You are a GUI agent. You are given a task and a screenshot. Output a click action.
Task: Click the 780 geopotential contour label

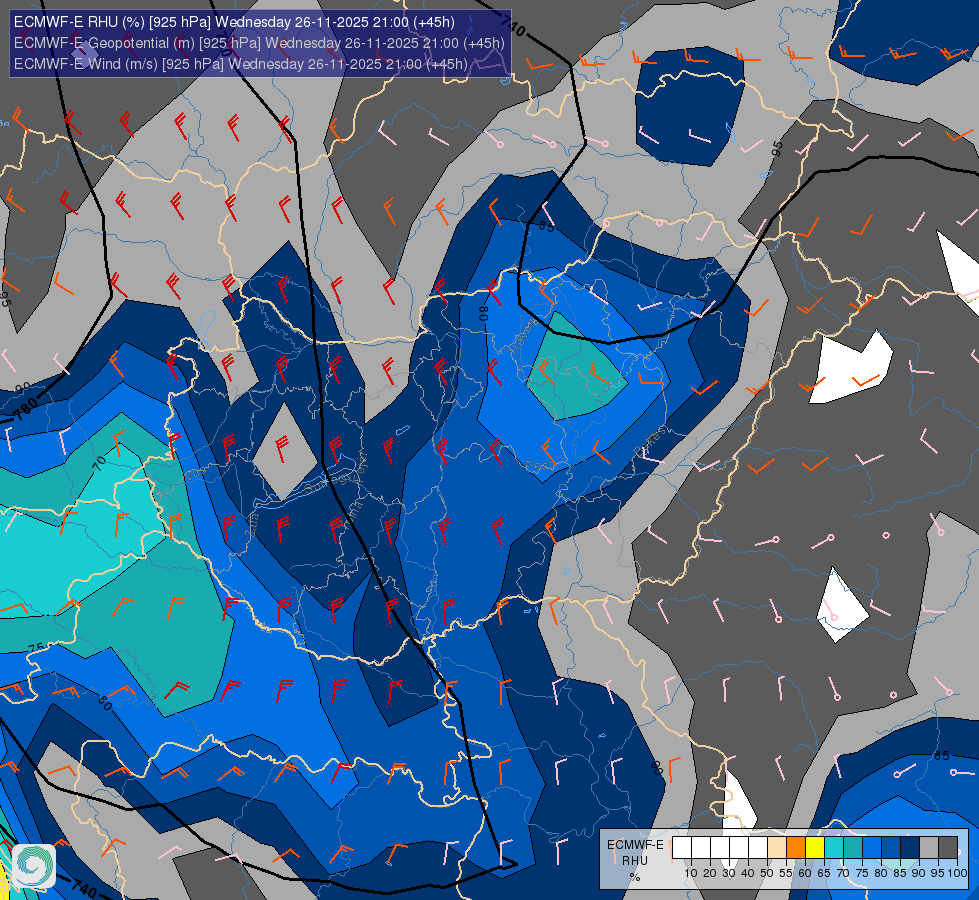tap(26, 409)
